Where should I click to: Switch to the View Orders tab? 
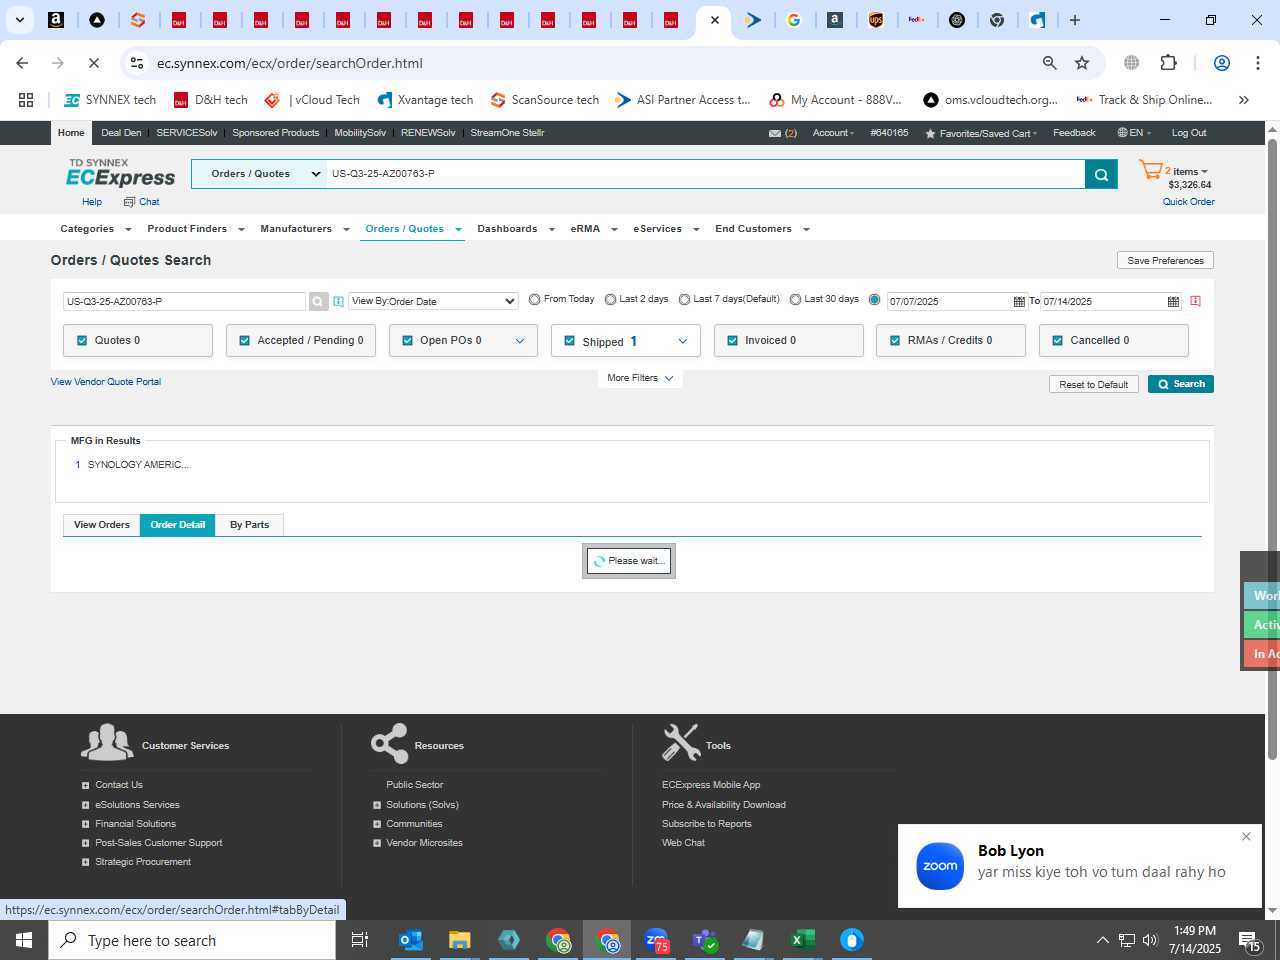[x=101, y=525]
